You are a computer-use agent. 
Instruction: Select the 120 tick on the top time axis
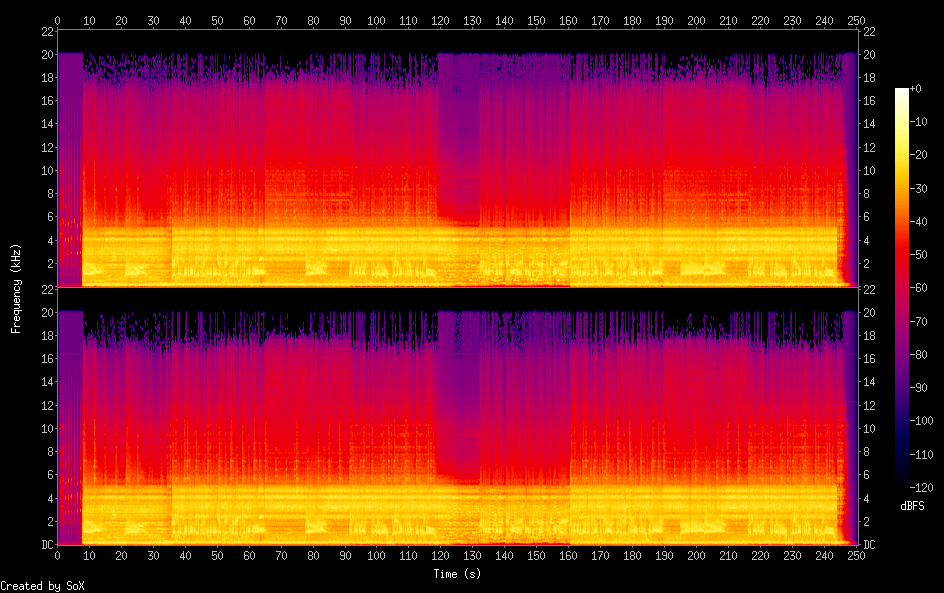441,19
